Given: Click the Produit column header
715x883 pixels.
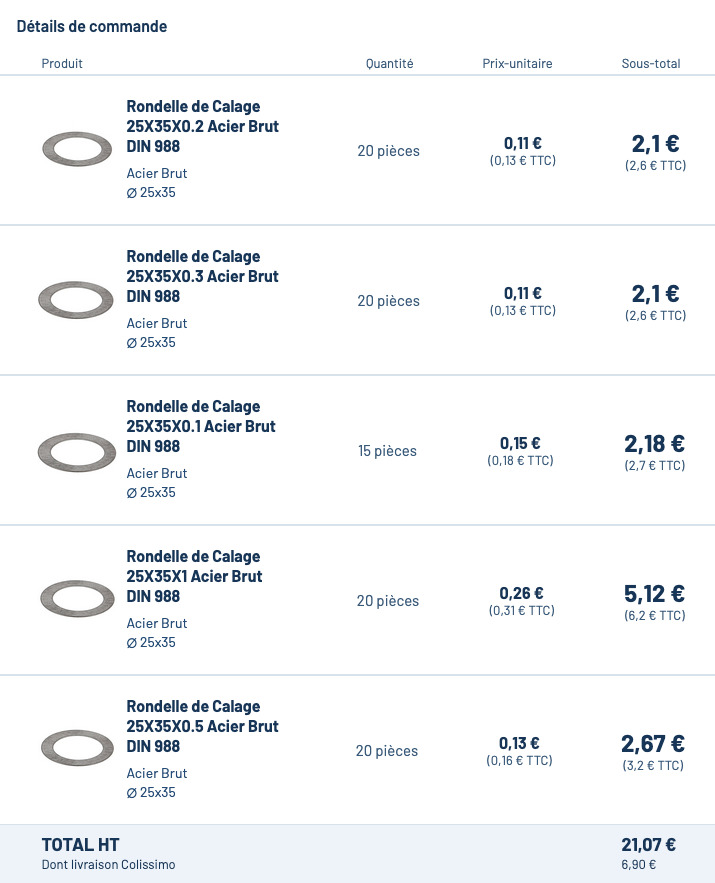Looking at the screenshot, I should tap(62, 64).
